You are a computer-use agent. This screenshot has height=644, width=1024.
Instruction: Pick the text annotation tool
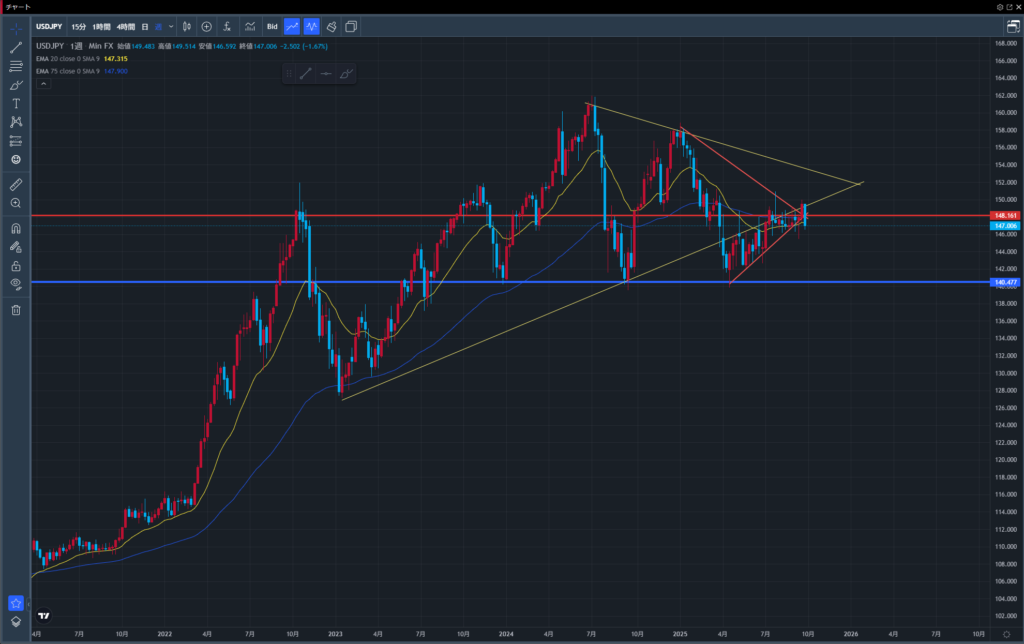[x=16, y=103]
